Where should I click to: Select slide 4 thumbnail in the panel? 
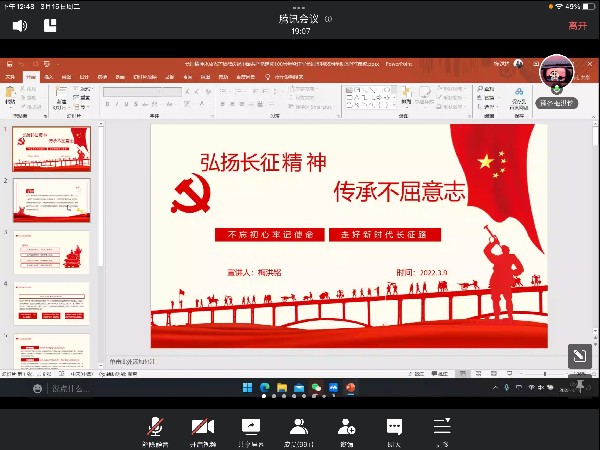[x=52, y=304]
